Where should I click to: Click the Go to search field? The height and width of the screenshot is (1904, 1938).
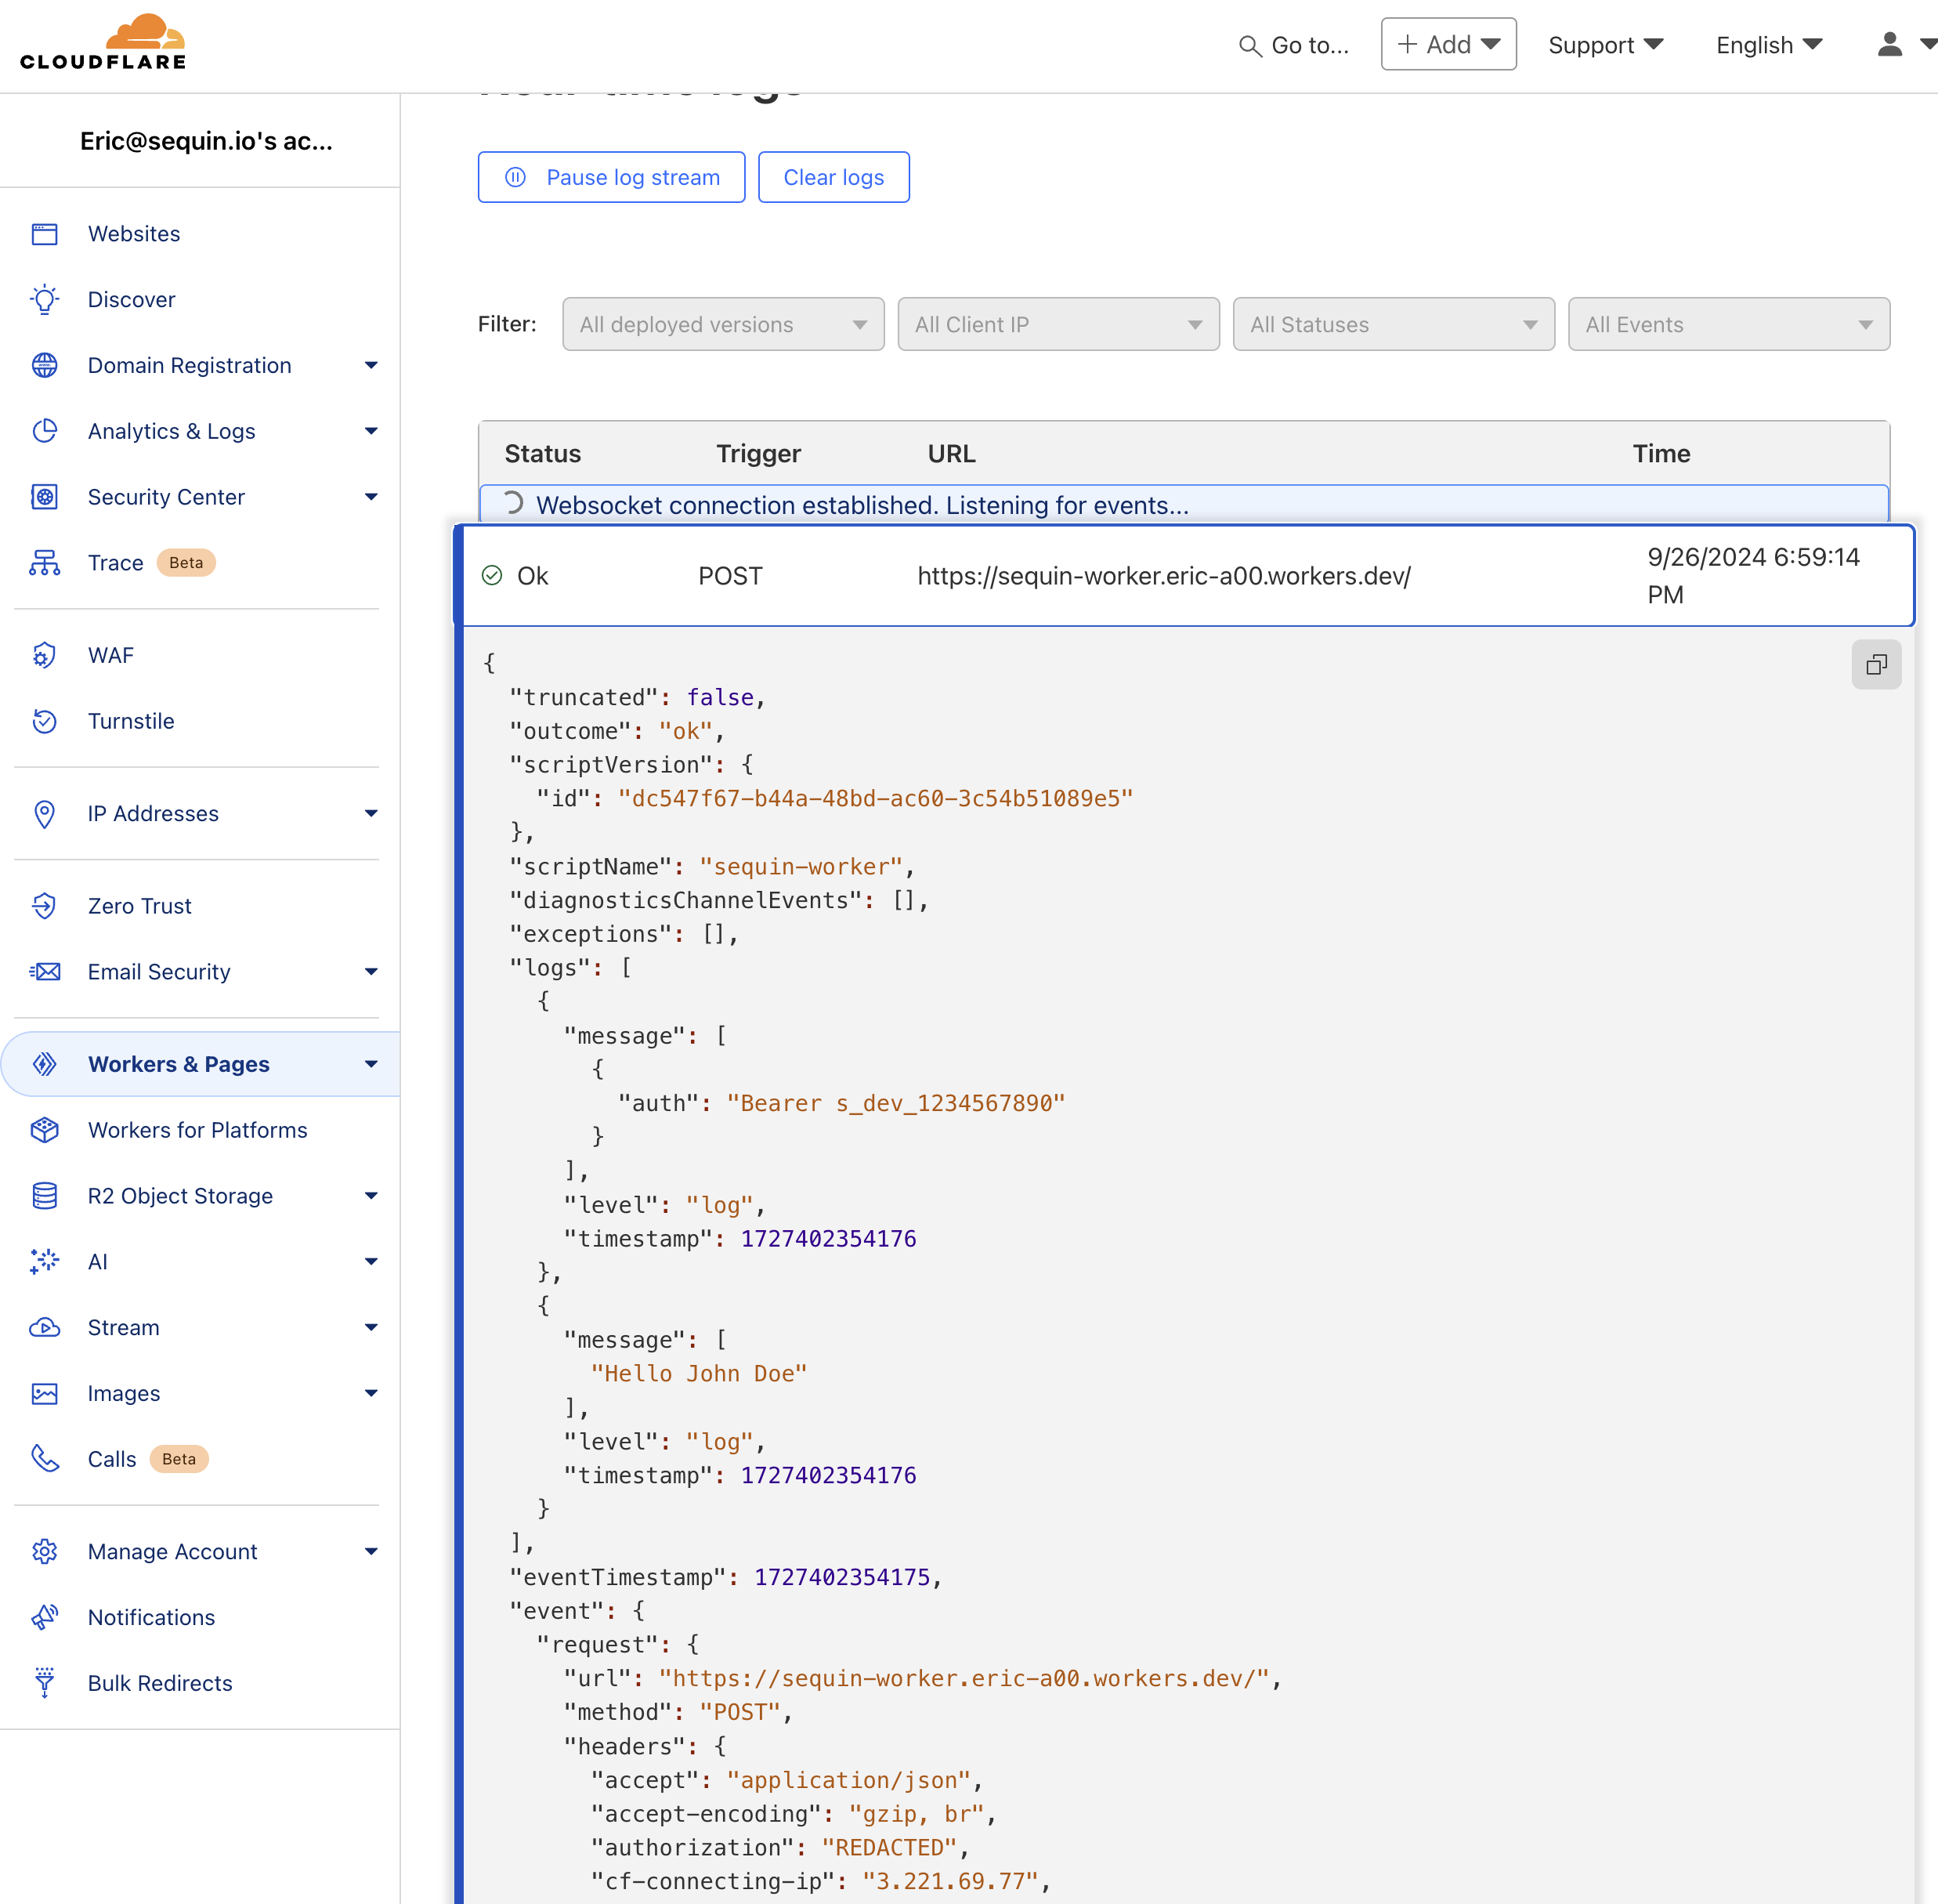pos(1294,45)
